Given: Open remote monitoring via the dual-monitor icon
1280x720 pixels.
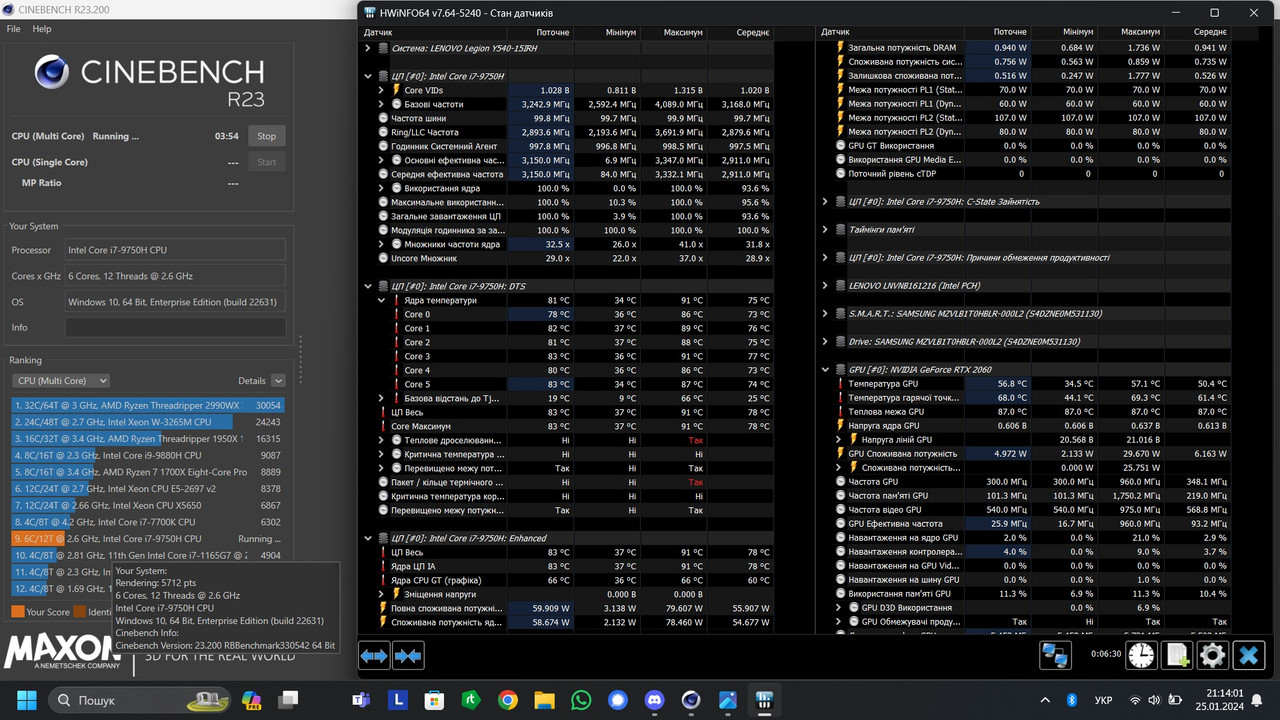Looking at the screenshot, I should coord(1056,655).
